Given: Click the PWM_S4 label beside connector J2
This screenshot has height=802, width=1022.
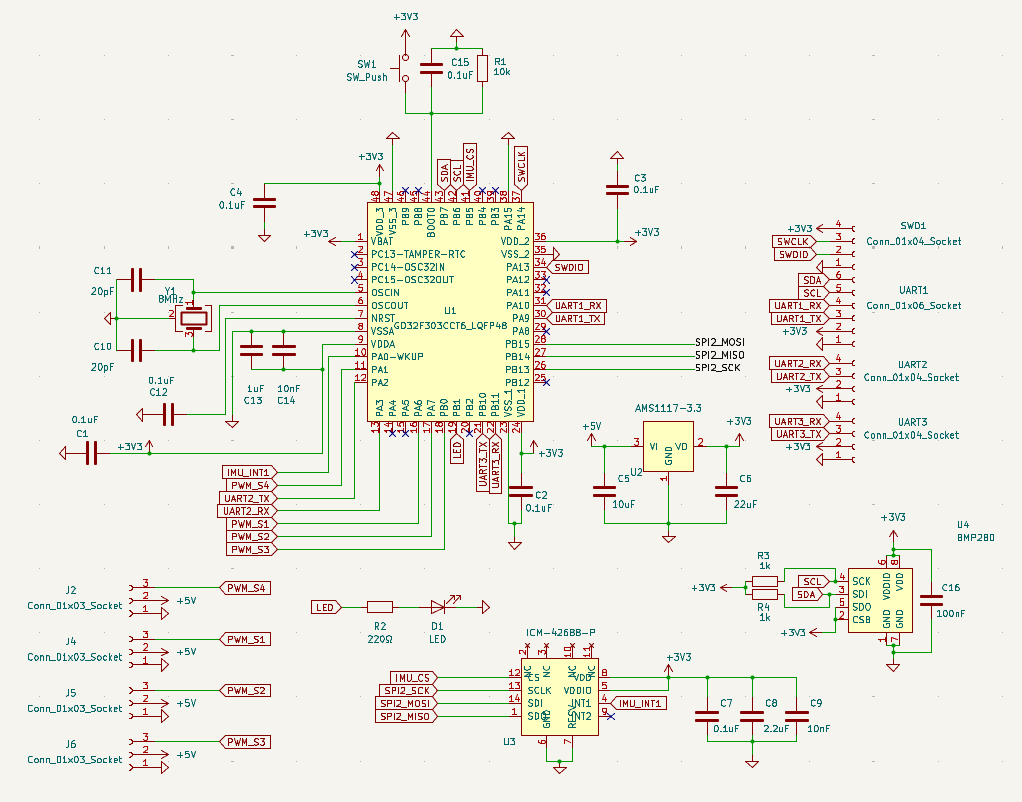Looking at the screenshot, I should coord(245,587).
